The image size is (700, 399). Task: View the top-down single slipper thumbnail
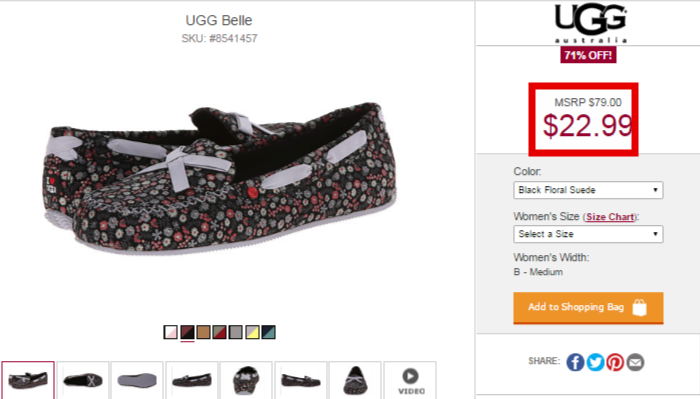pos(355,380)
